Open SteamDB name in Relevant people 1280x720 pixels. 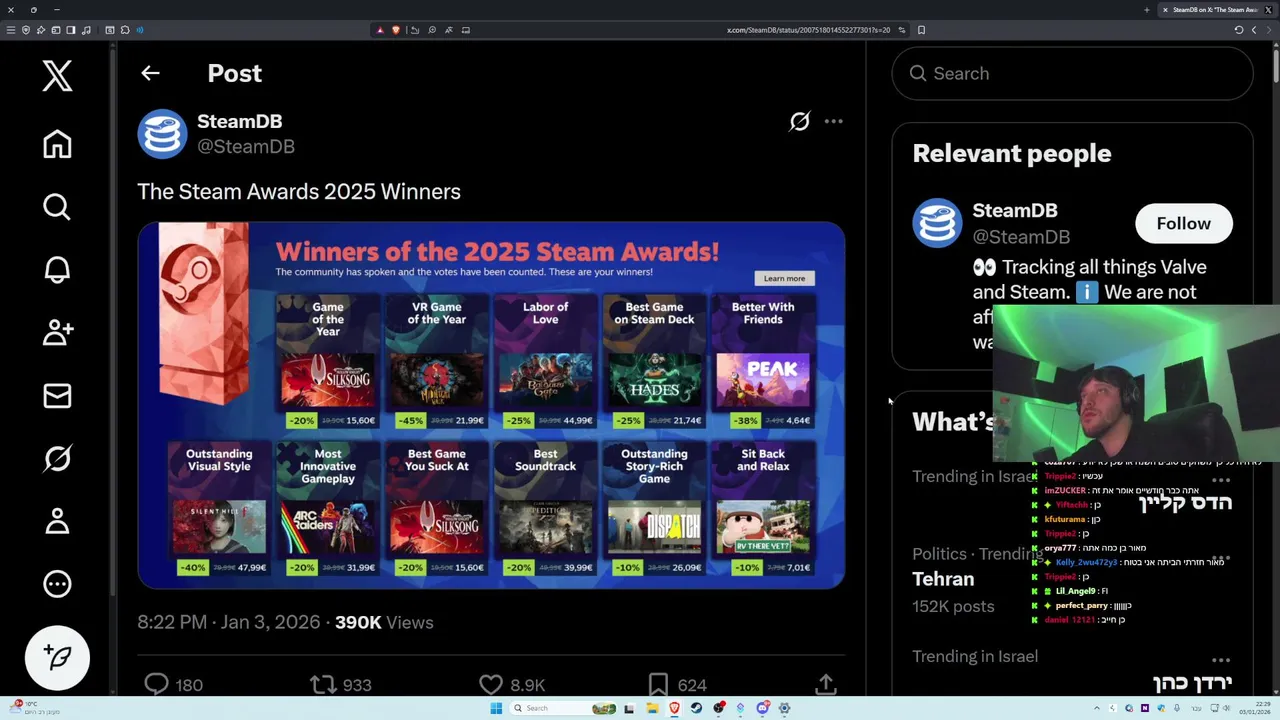tap(1015, 210)
